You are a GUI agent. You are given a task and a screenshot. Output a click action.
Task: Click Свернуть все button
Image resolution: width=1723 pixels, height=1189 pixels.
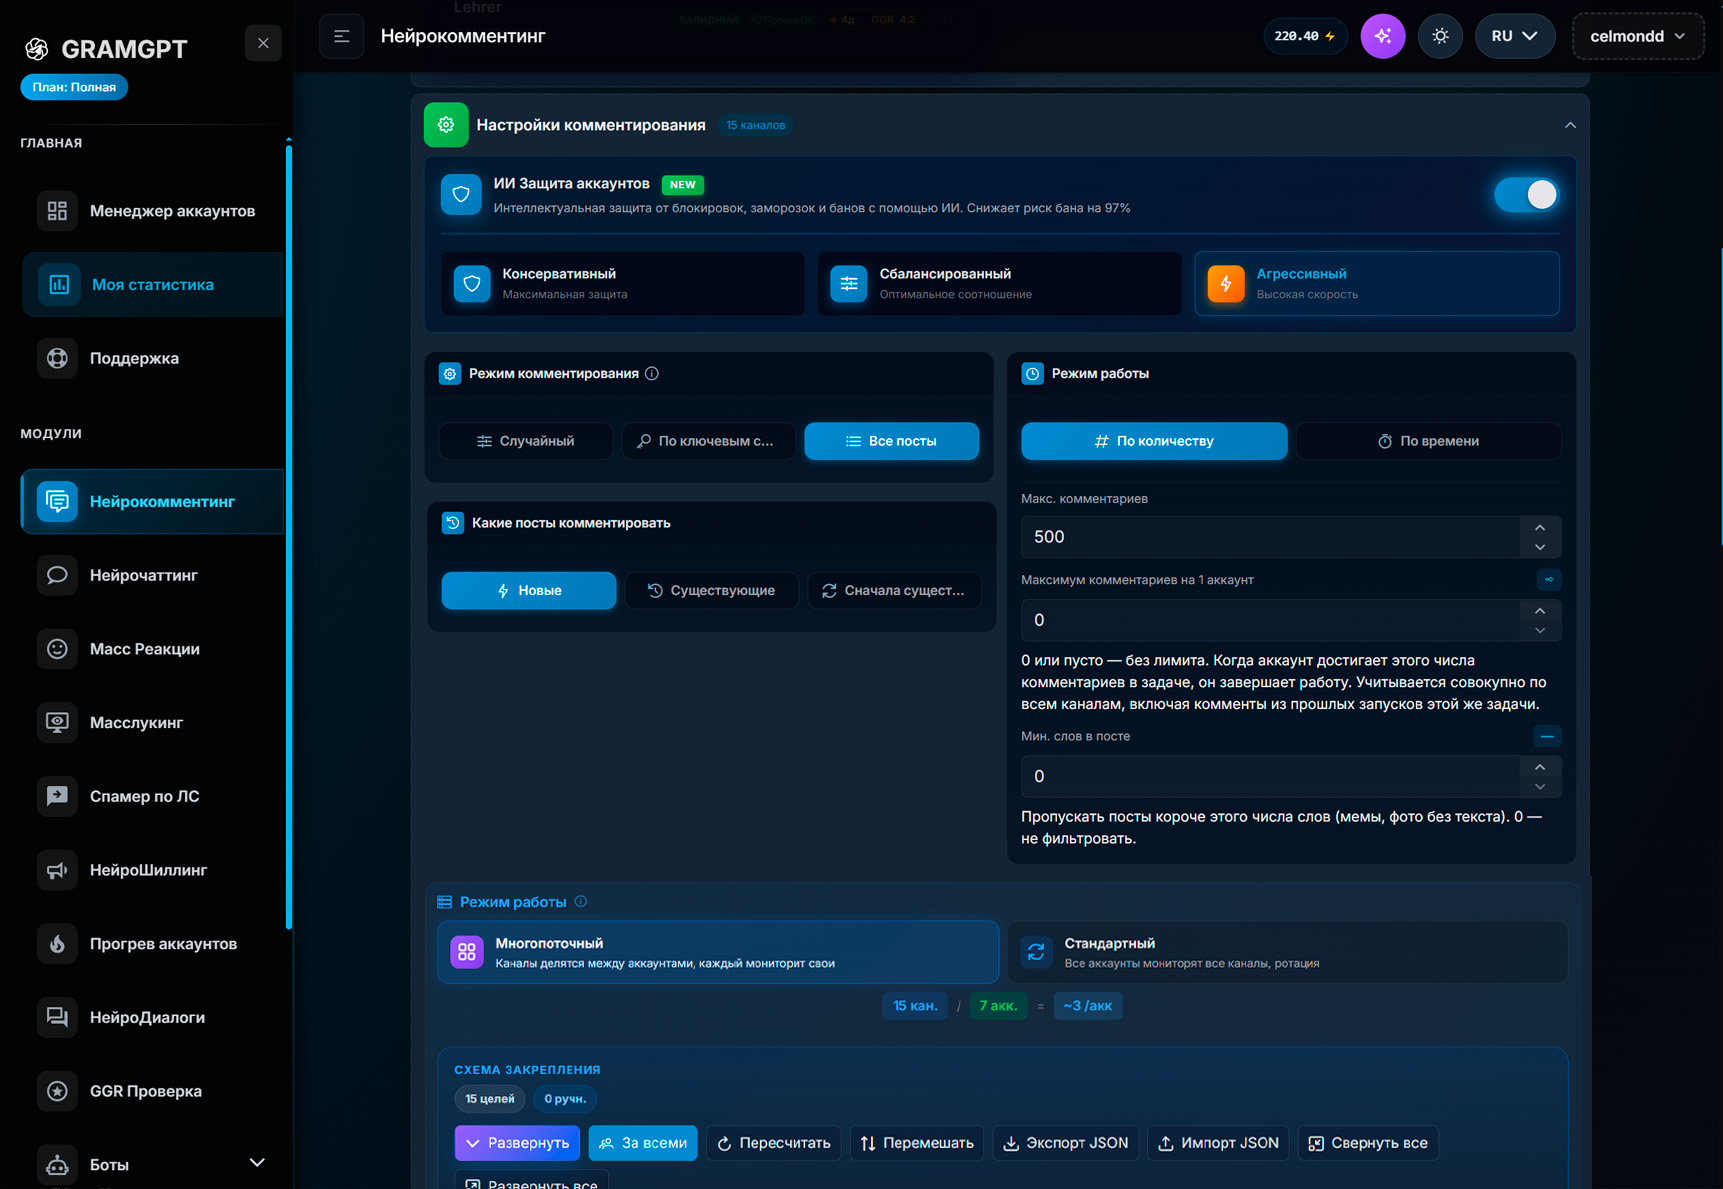tap(1368, 1143)
